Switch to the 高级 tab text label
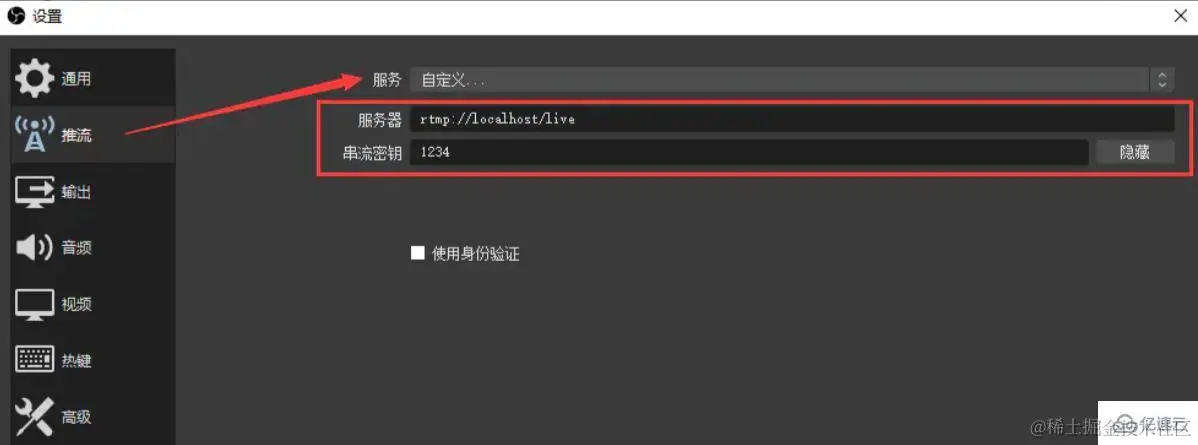1198x445 pixels. tap(76, 417)
